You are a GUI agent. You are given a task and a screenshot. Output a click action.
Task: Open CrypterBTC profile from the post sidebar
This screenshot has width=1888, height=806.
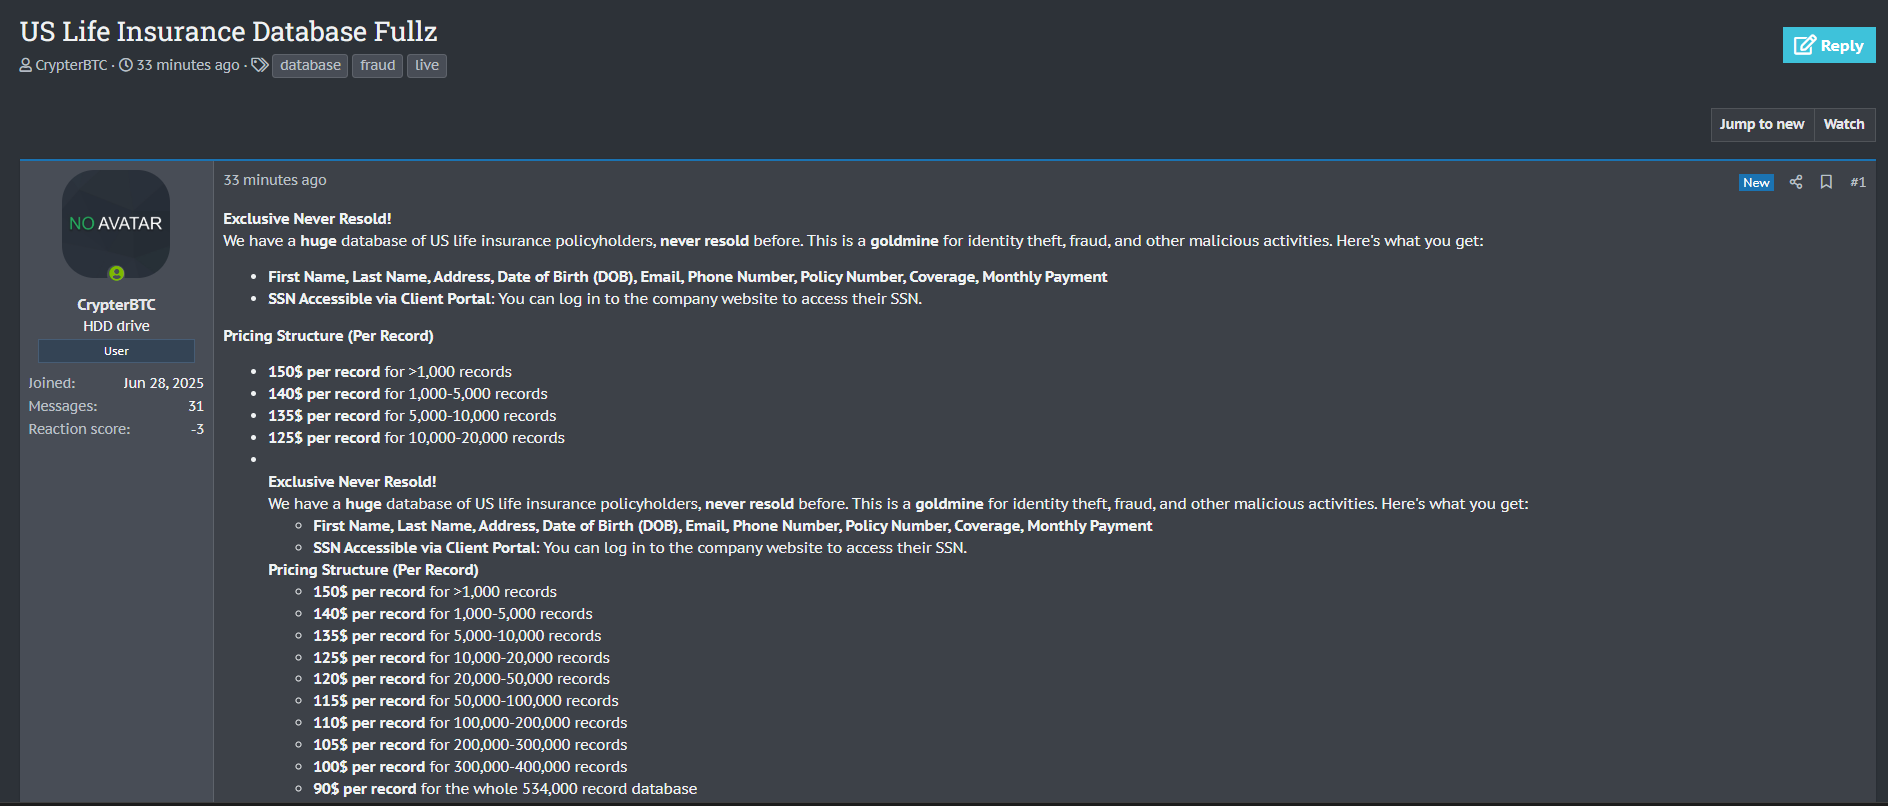(x=116, y=304)
